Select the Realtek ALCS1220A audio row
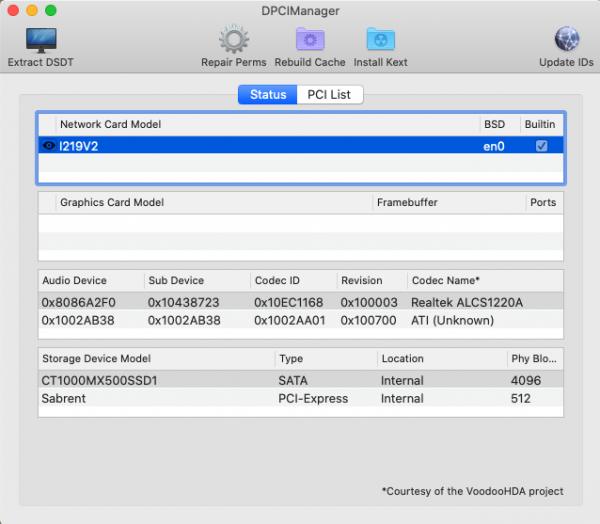Viewport: 600px width, 524px height. [x=300, y=302]
